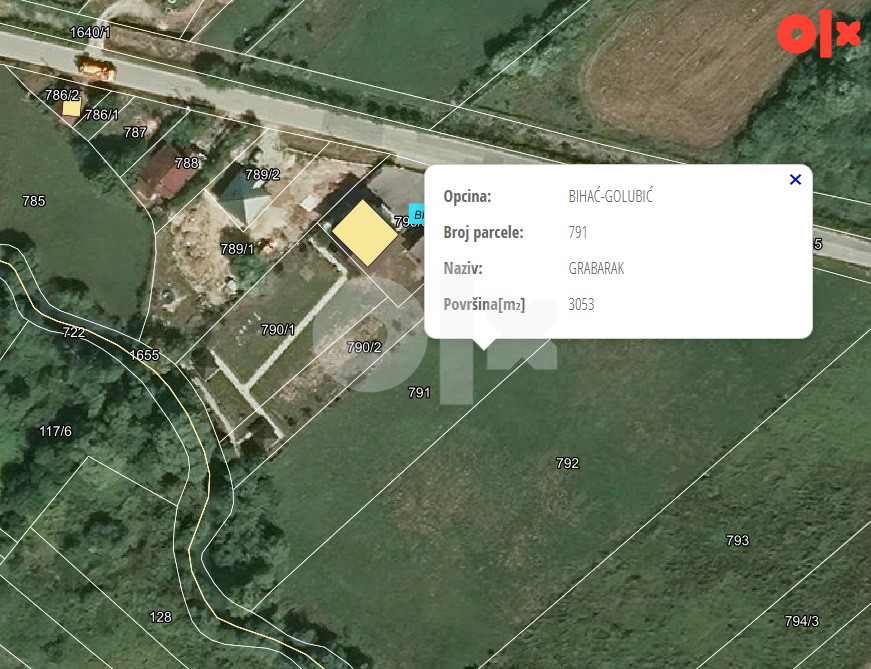Click the Naziv label in popup

[x=463, y=268]
